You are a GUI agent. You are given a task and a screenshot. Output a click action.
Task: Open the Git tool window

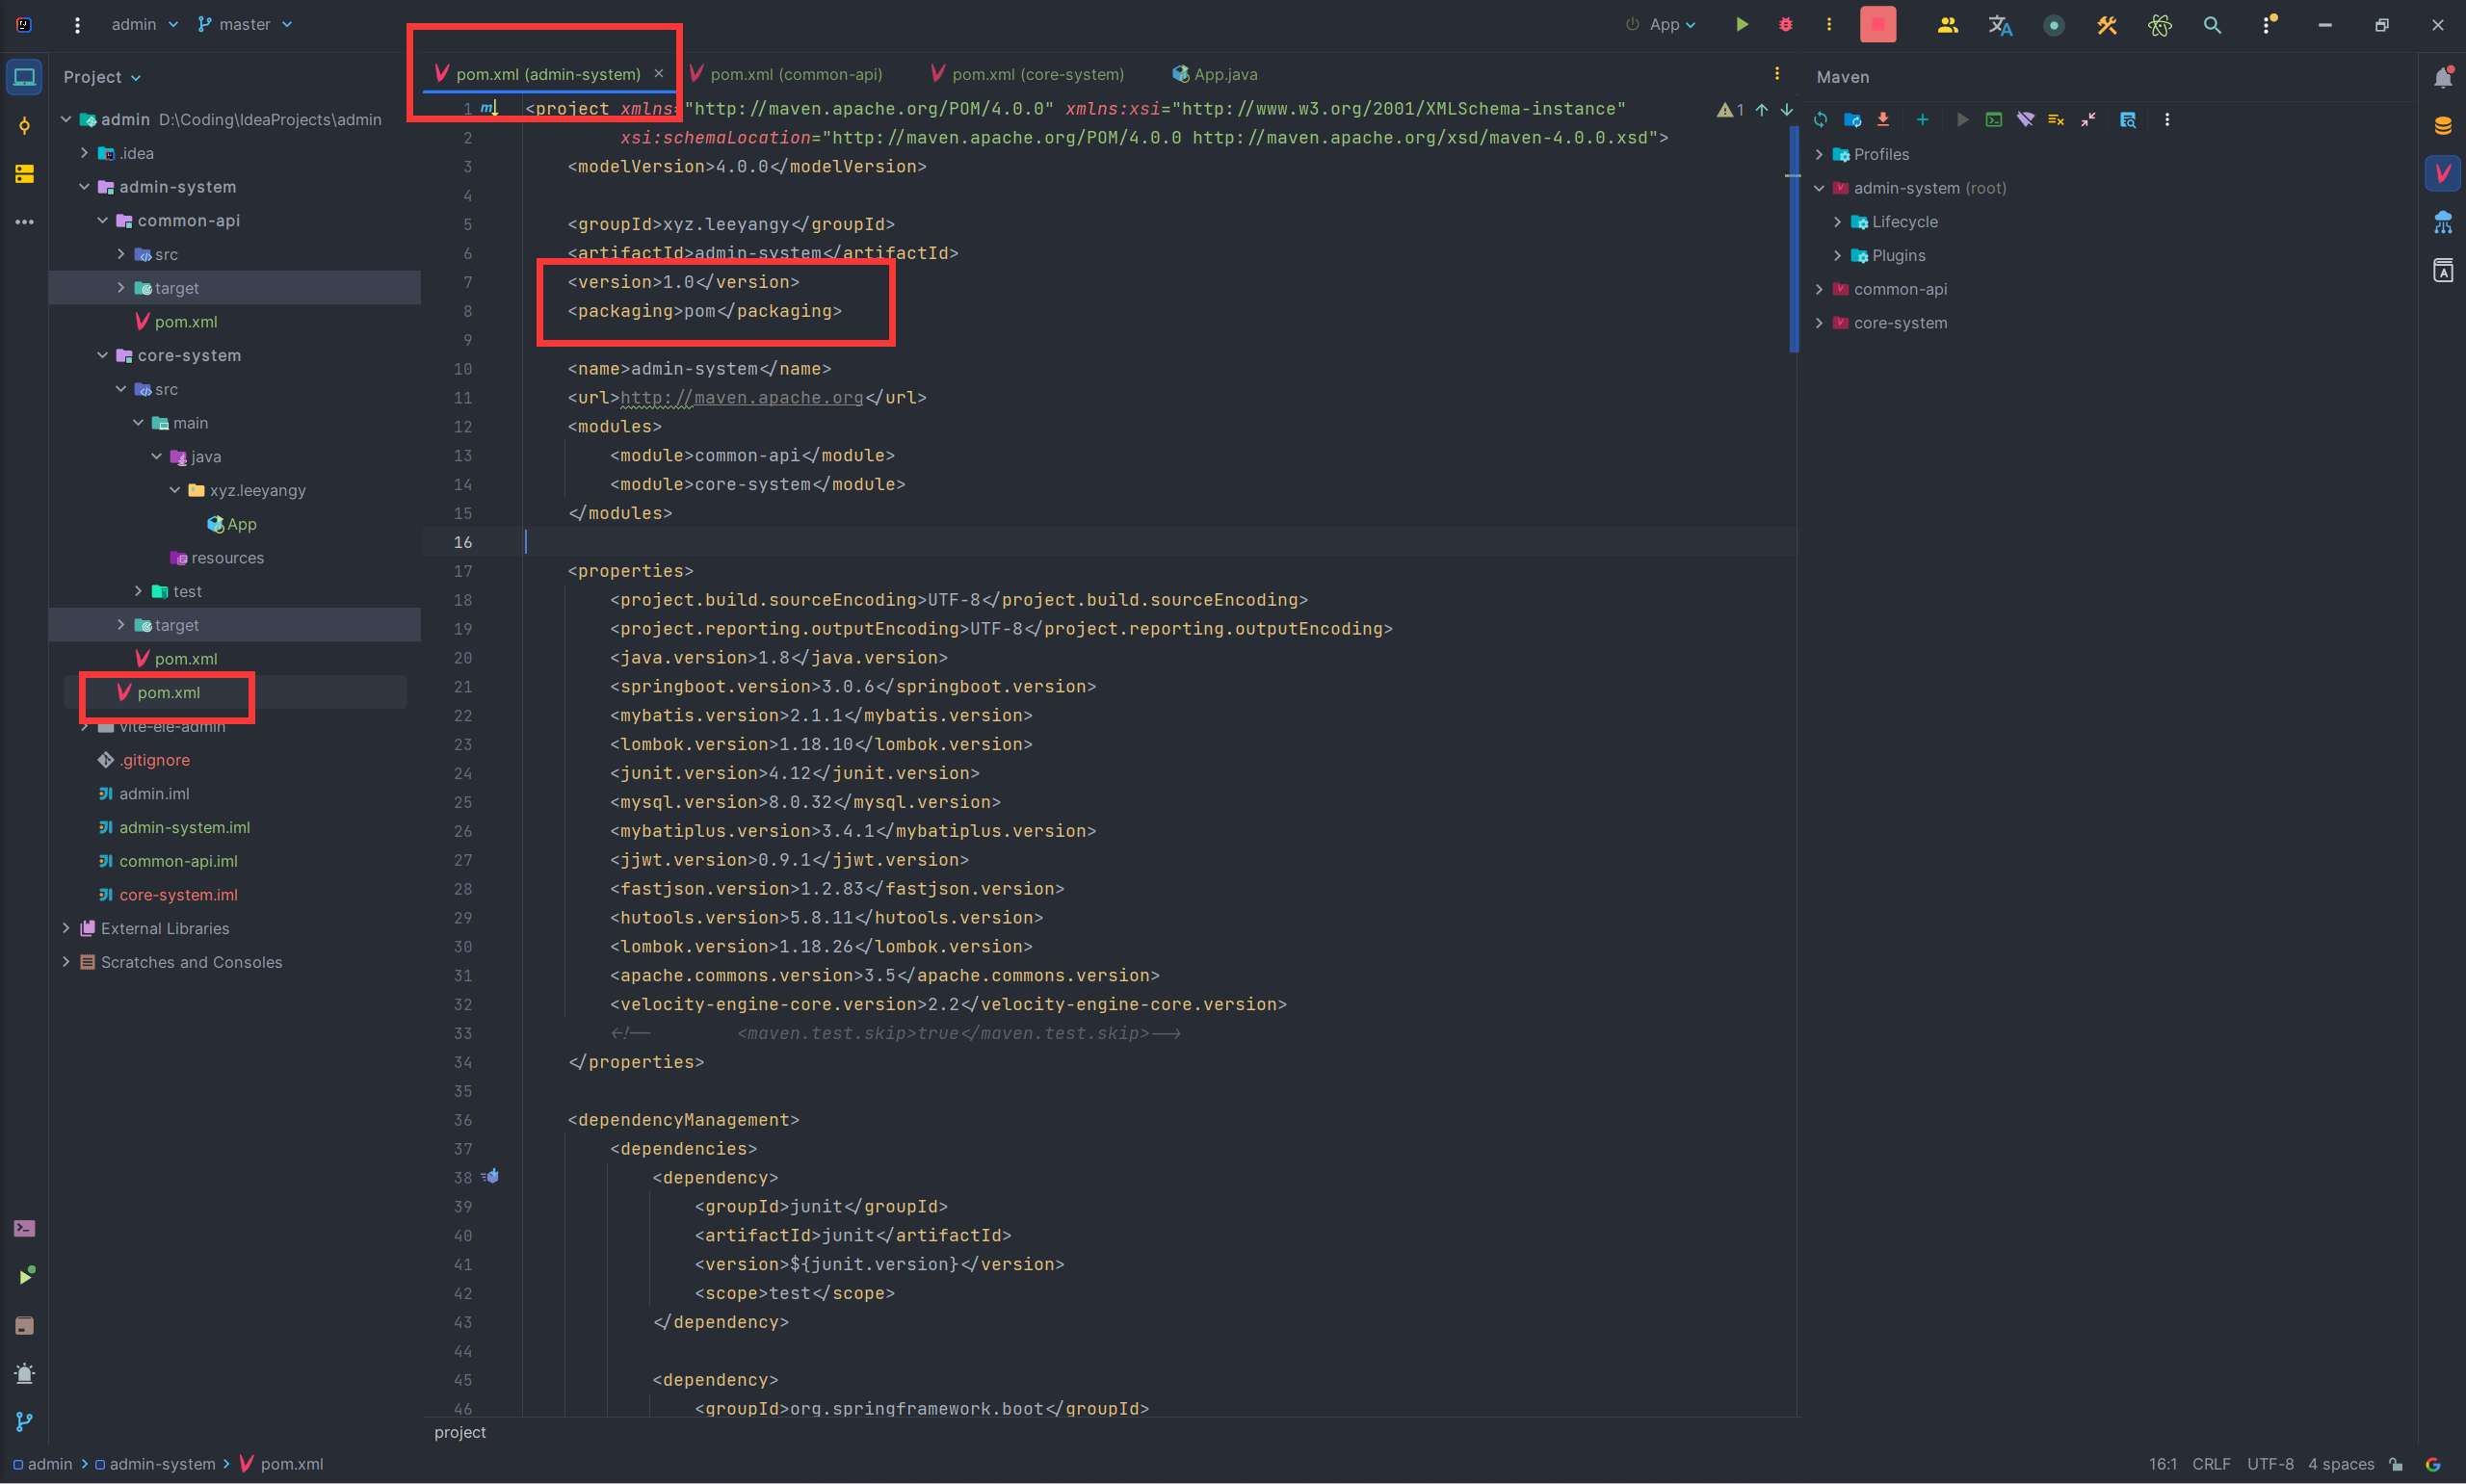point(25,1421)
